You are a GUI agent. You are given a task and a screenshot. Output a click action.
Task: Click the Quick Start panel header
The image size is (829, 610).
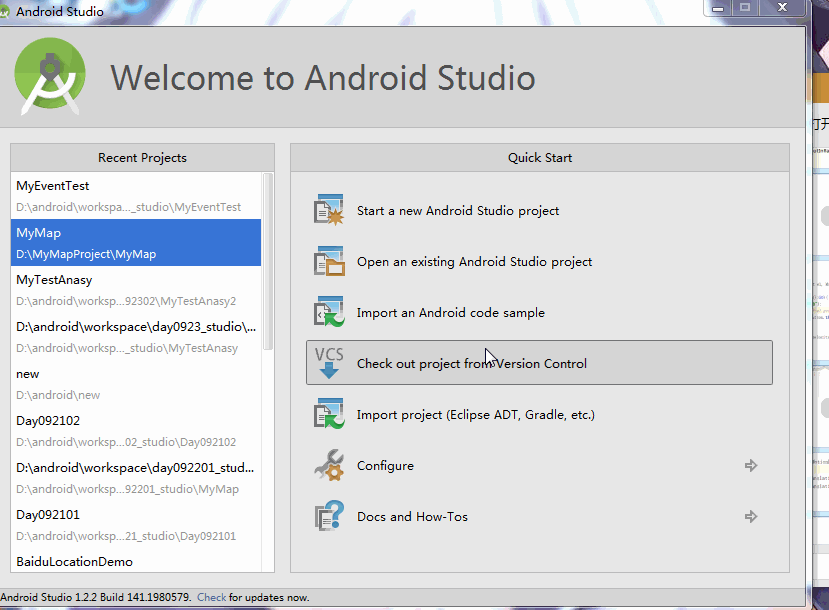(540, 158)
